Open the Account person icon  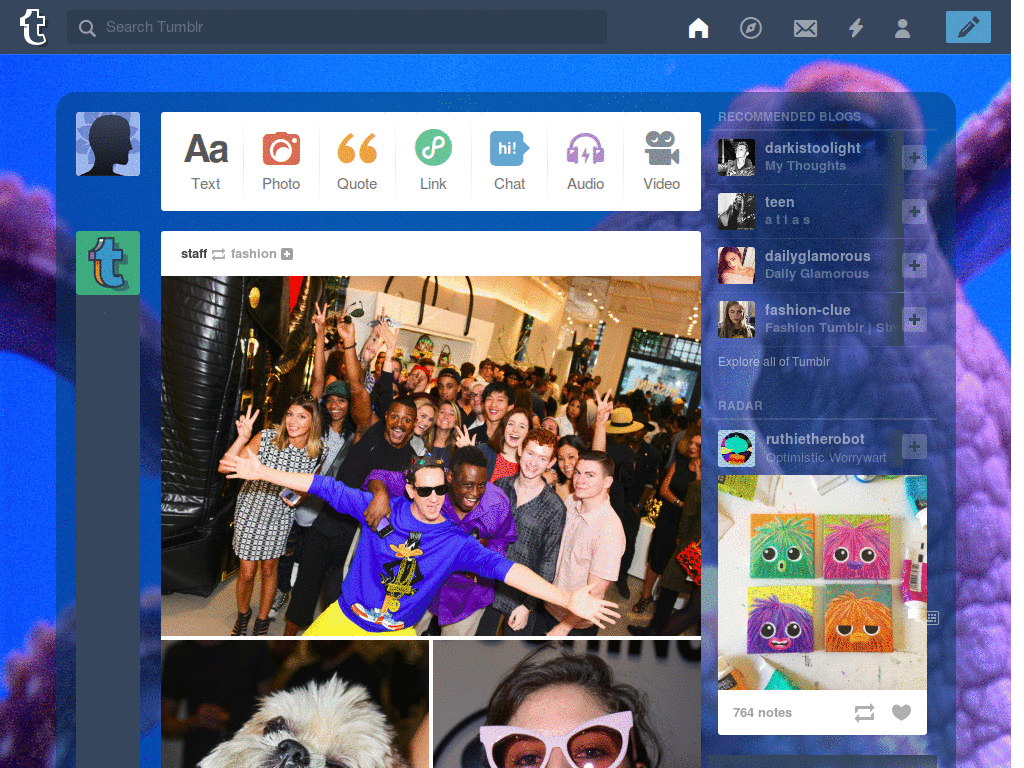pos(903,28)
